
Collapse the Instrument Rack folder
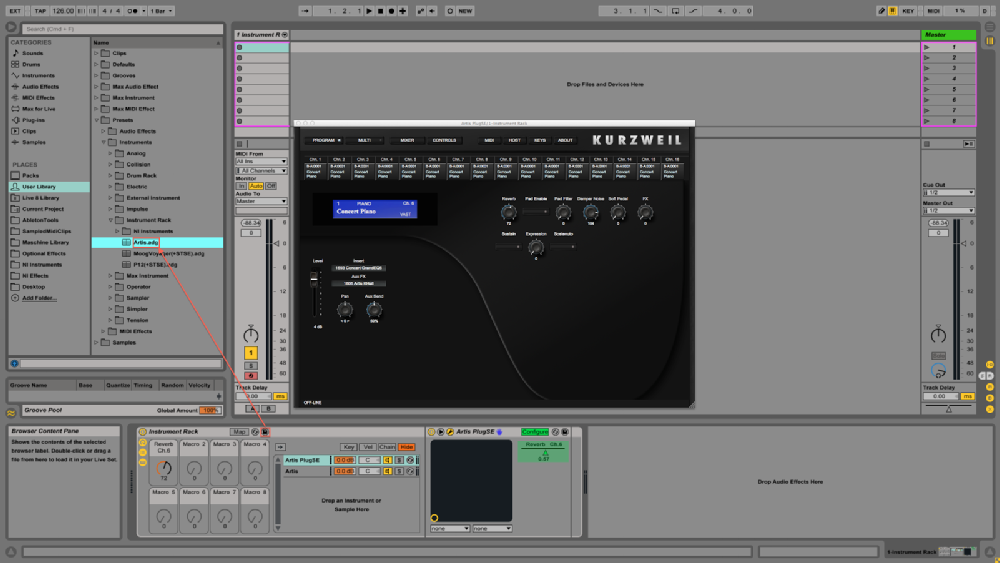tap(110, 220)
